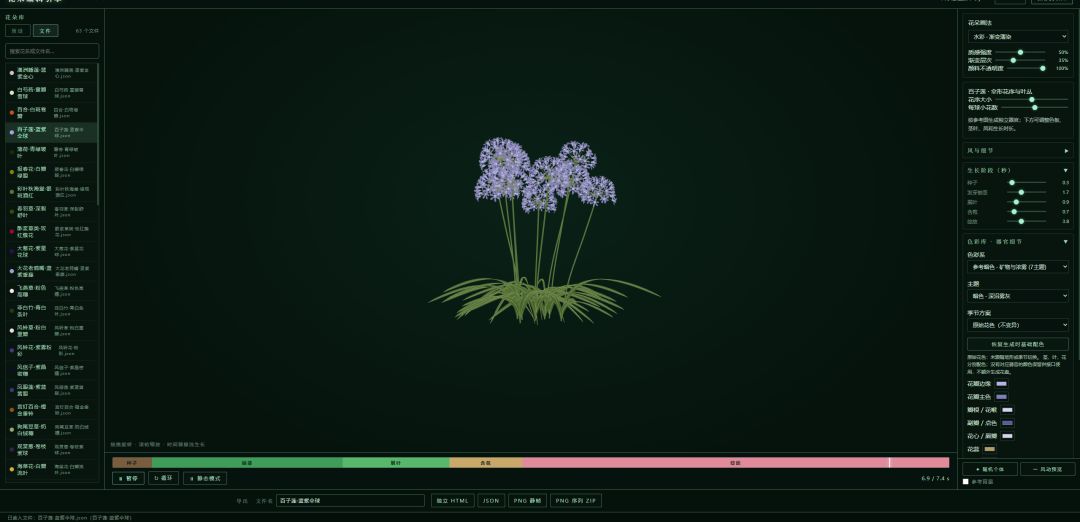Set the 含苞 stage duration slider
Screen dimensions: 1080x522
[x=1026, y=211]
